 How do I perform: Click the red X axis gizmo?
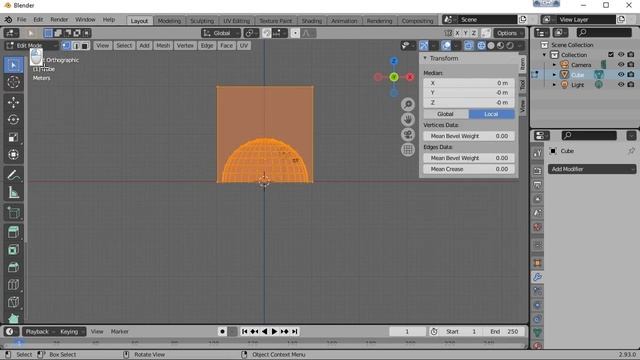click(x=410, y=77)
